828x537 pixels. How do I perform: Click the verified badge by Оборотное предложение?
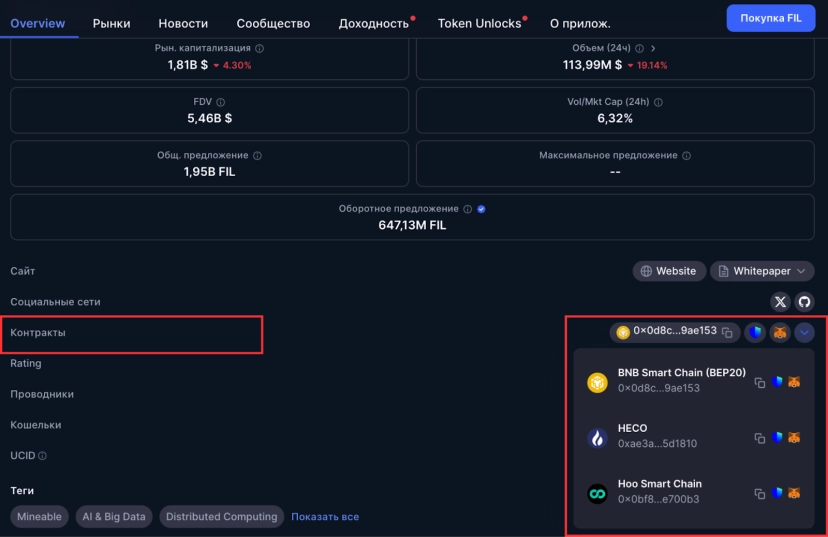[481, 209]
